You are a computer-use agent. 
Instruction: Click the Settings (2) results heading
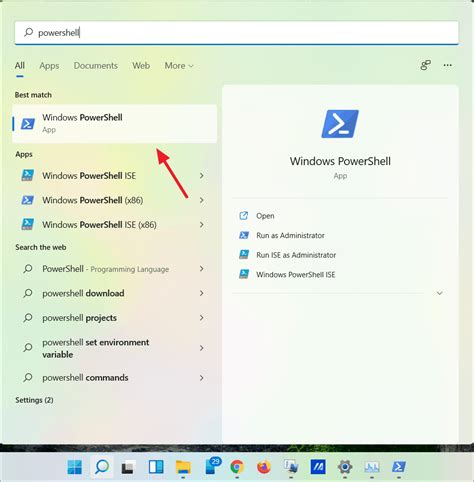34,400
